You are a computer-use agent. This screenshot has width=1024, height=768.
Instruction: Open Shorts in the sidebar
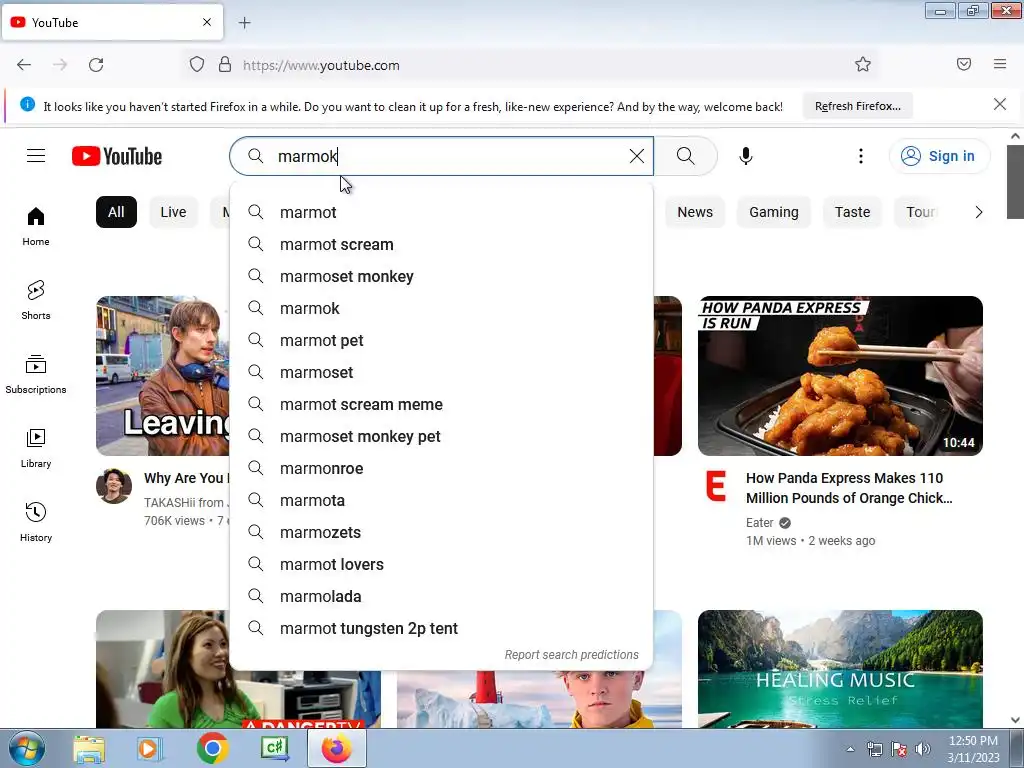(x=36, y=300)
